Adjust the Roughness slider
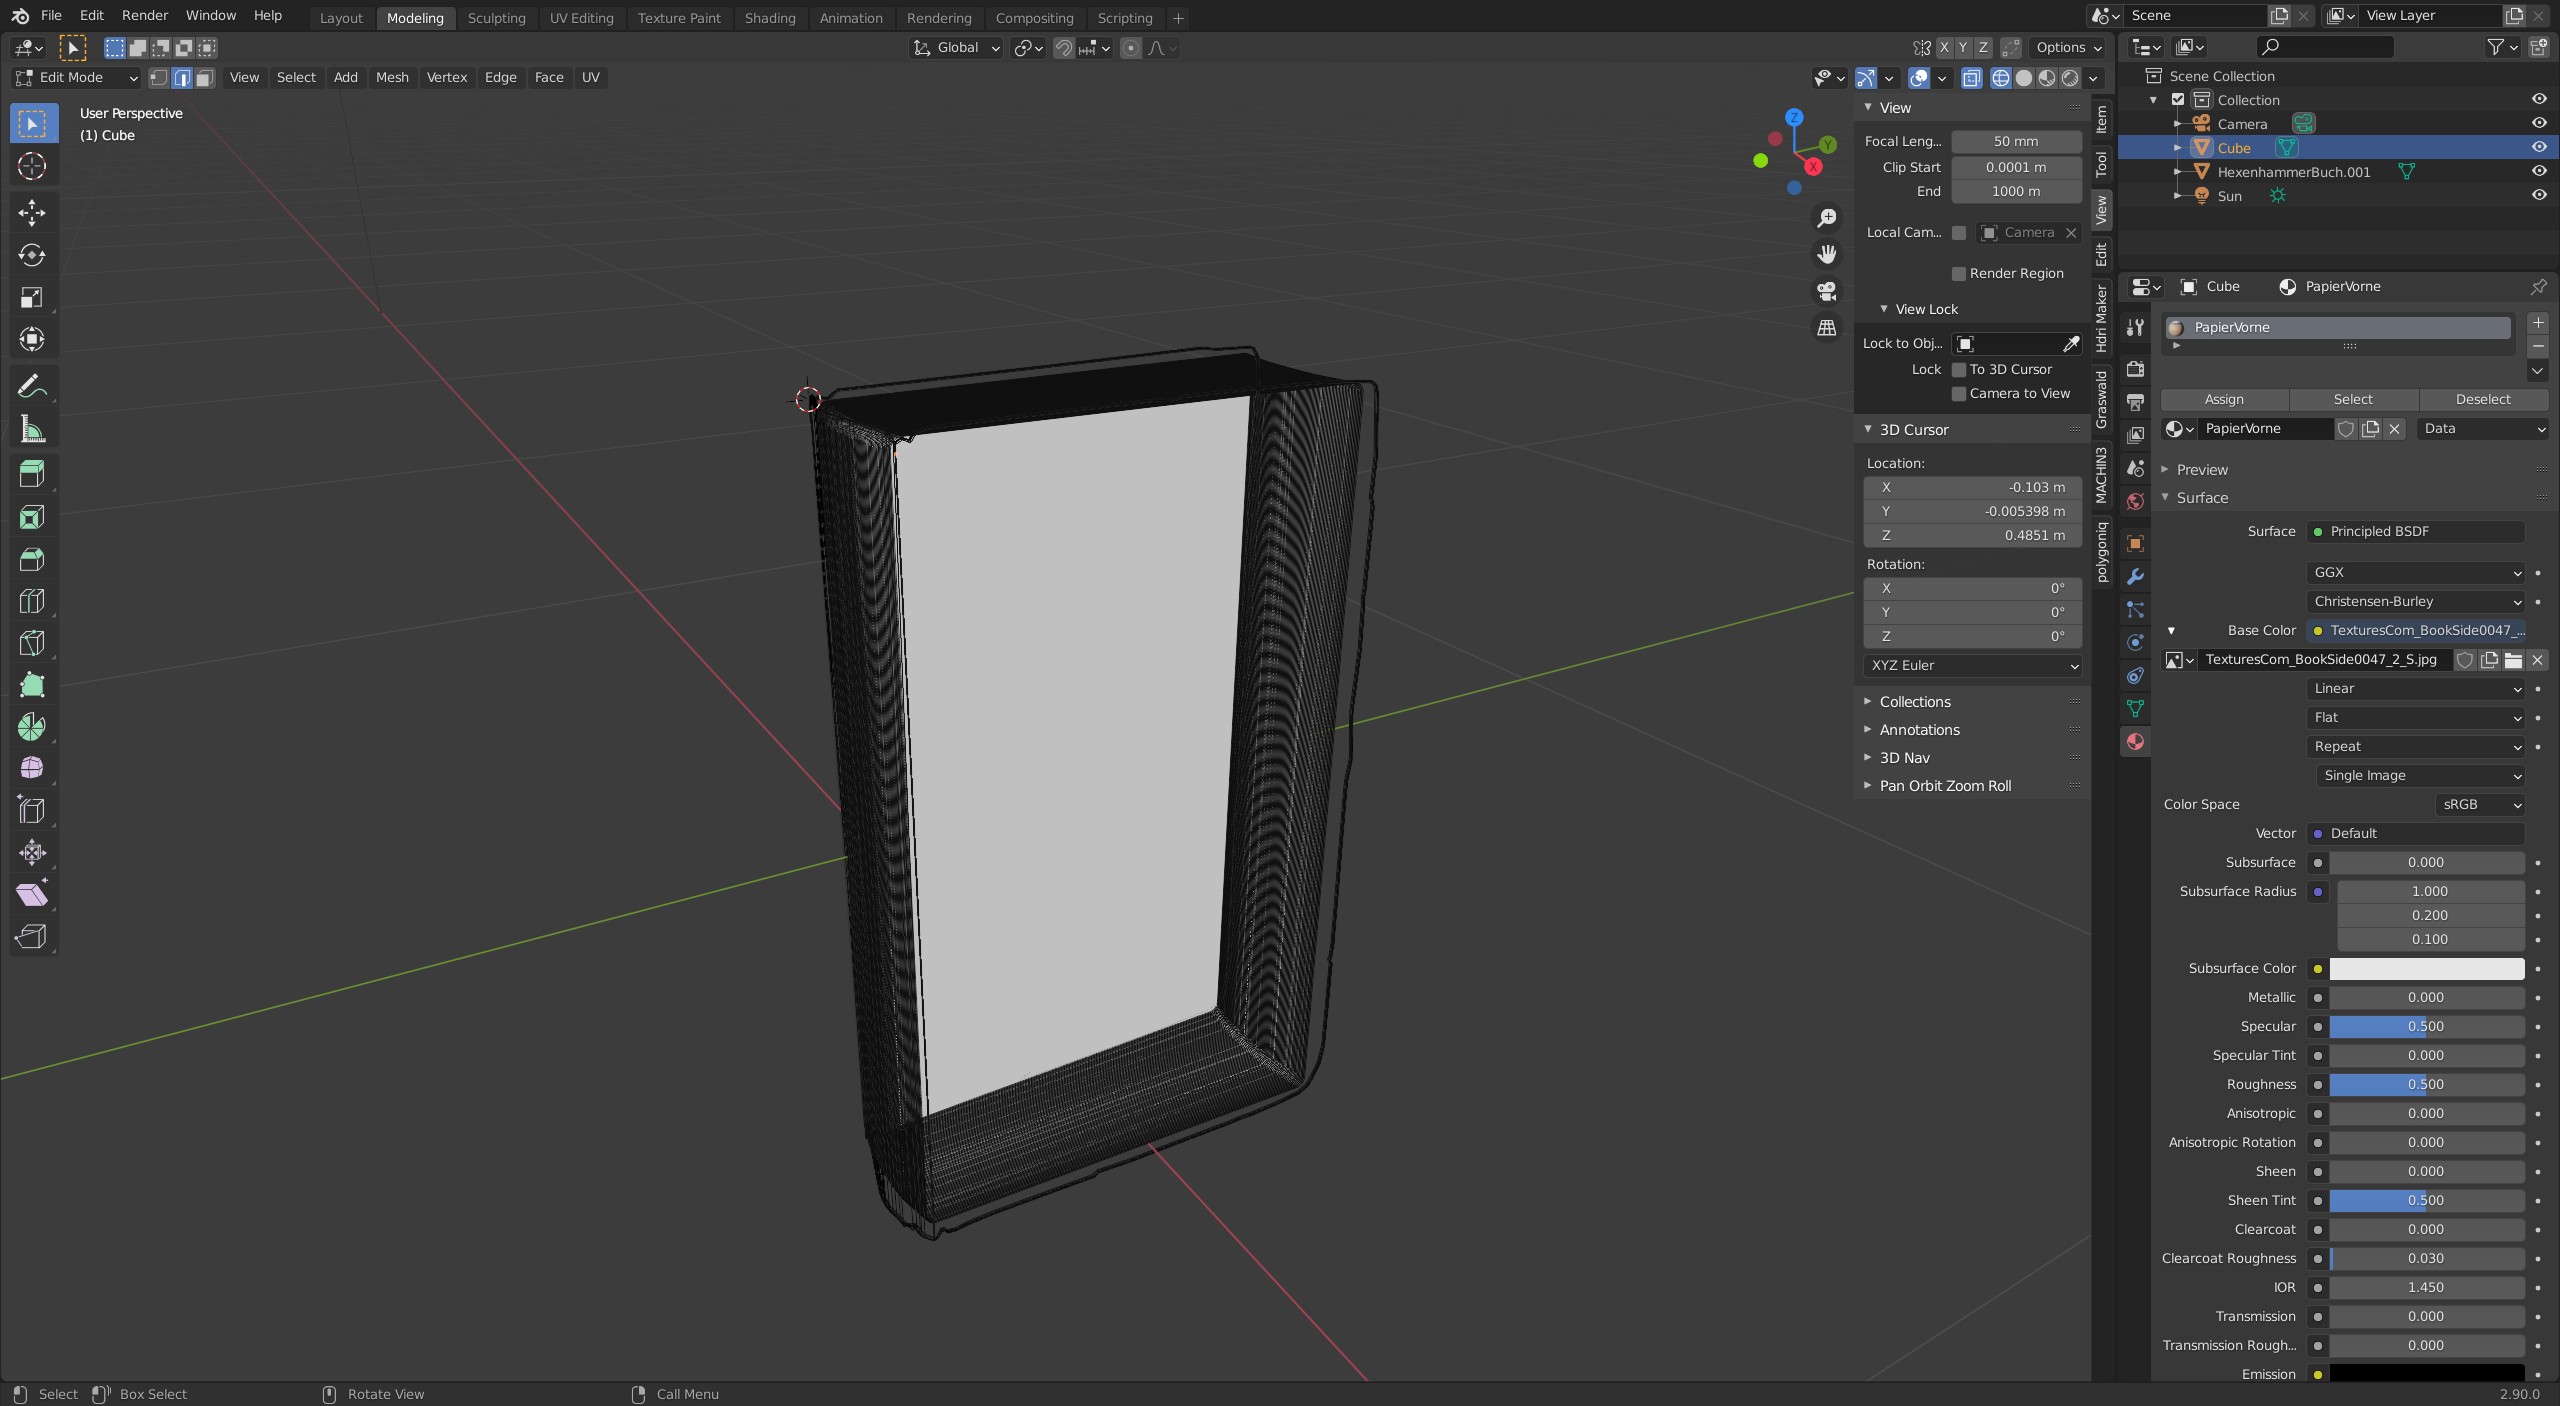2560x1406 pixels. (x=2425, y=1085)
